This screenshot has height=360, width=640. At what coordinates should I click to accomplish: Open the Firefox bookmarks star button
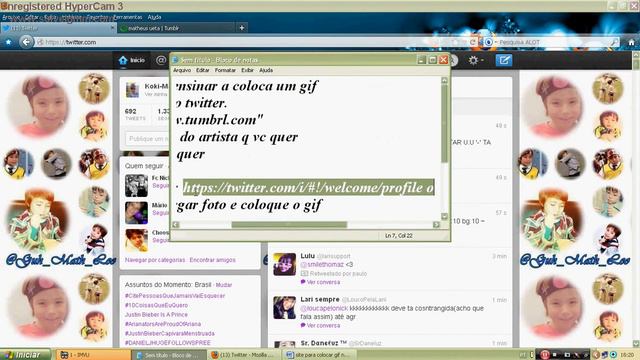pos(8,42)
